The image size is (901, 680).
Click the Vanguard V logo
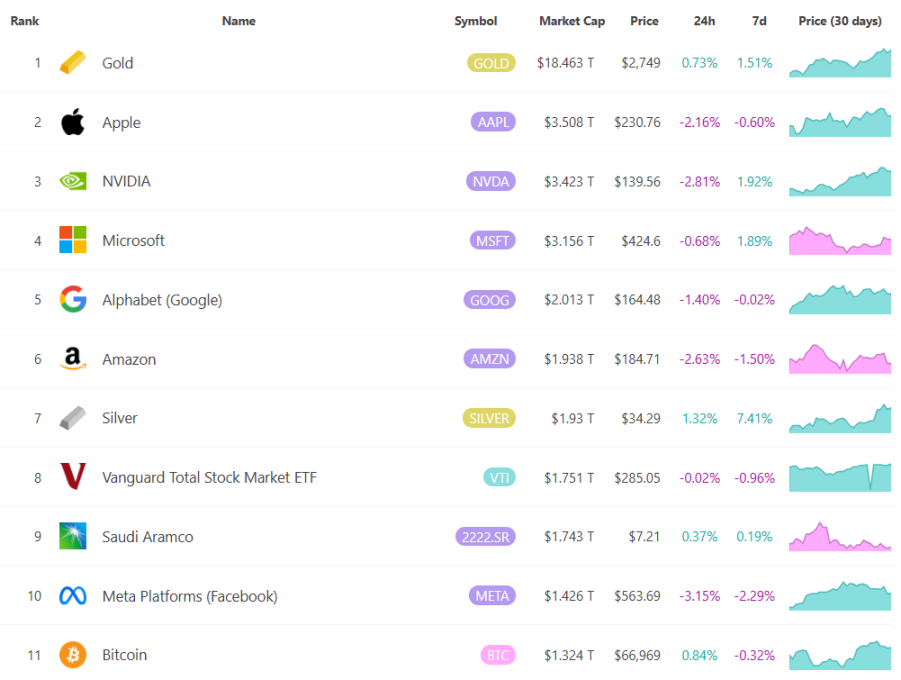[73, 477]
